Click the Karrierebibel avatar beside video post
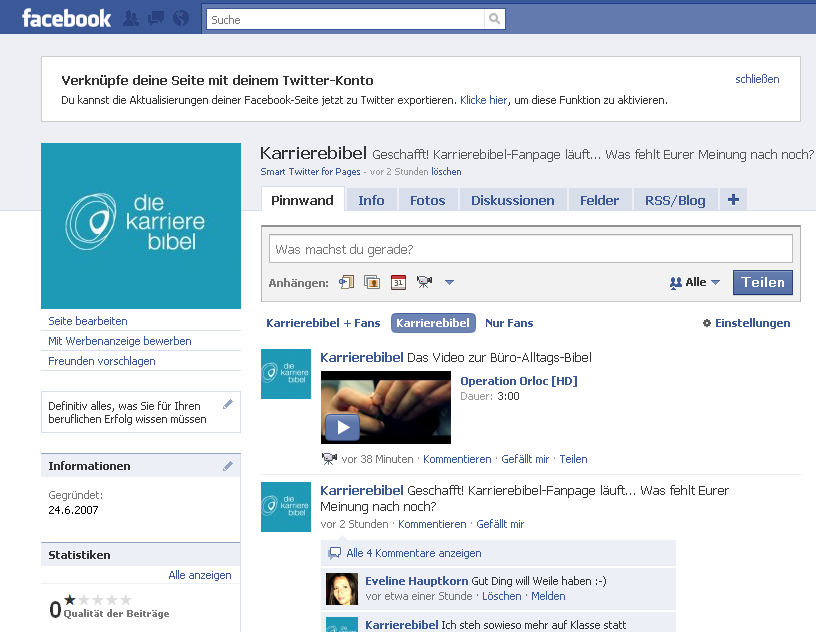Screen dimensions: 816x632 286,374
